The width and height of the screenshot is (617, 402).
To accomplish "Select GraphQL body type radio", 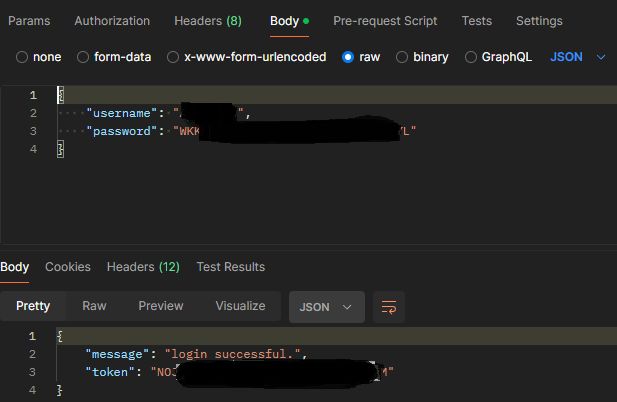I will (471, 57).
